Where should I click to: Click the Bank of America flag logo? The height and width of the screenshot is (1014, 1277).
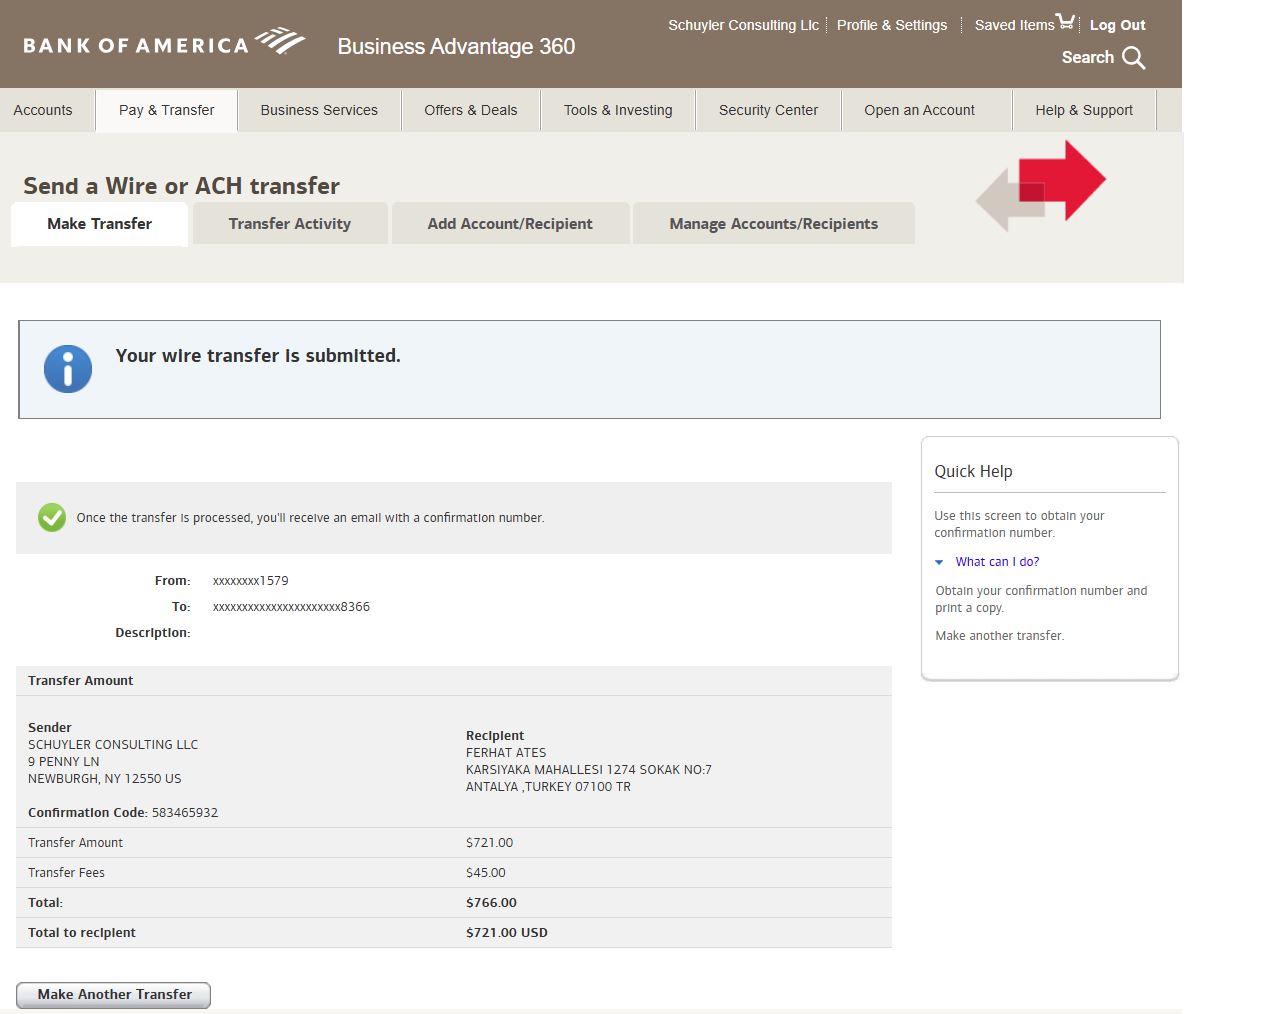280,41
